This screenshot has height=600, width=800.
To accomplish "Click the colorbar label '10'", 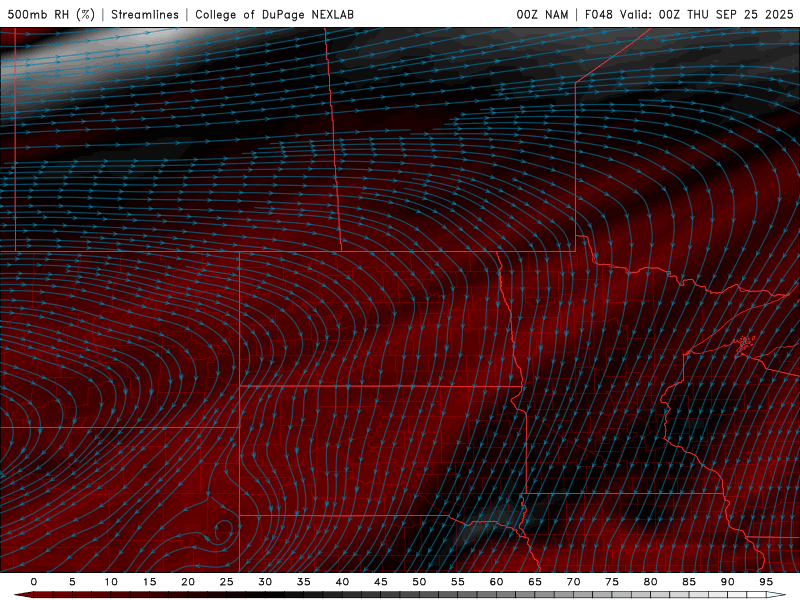I will tap(111, 582).
